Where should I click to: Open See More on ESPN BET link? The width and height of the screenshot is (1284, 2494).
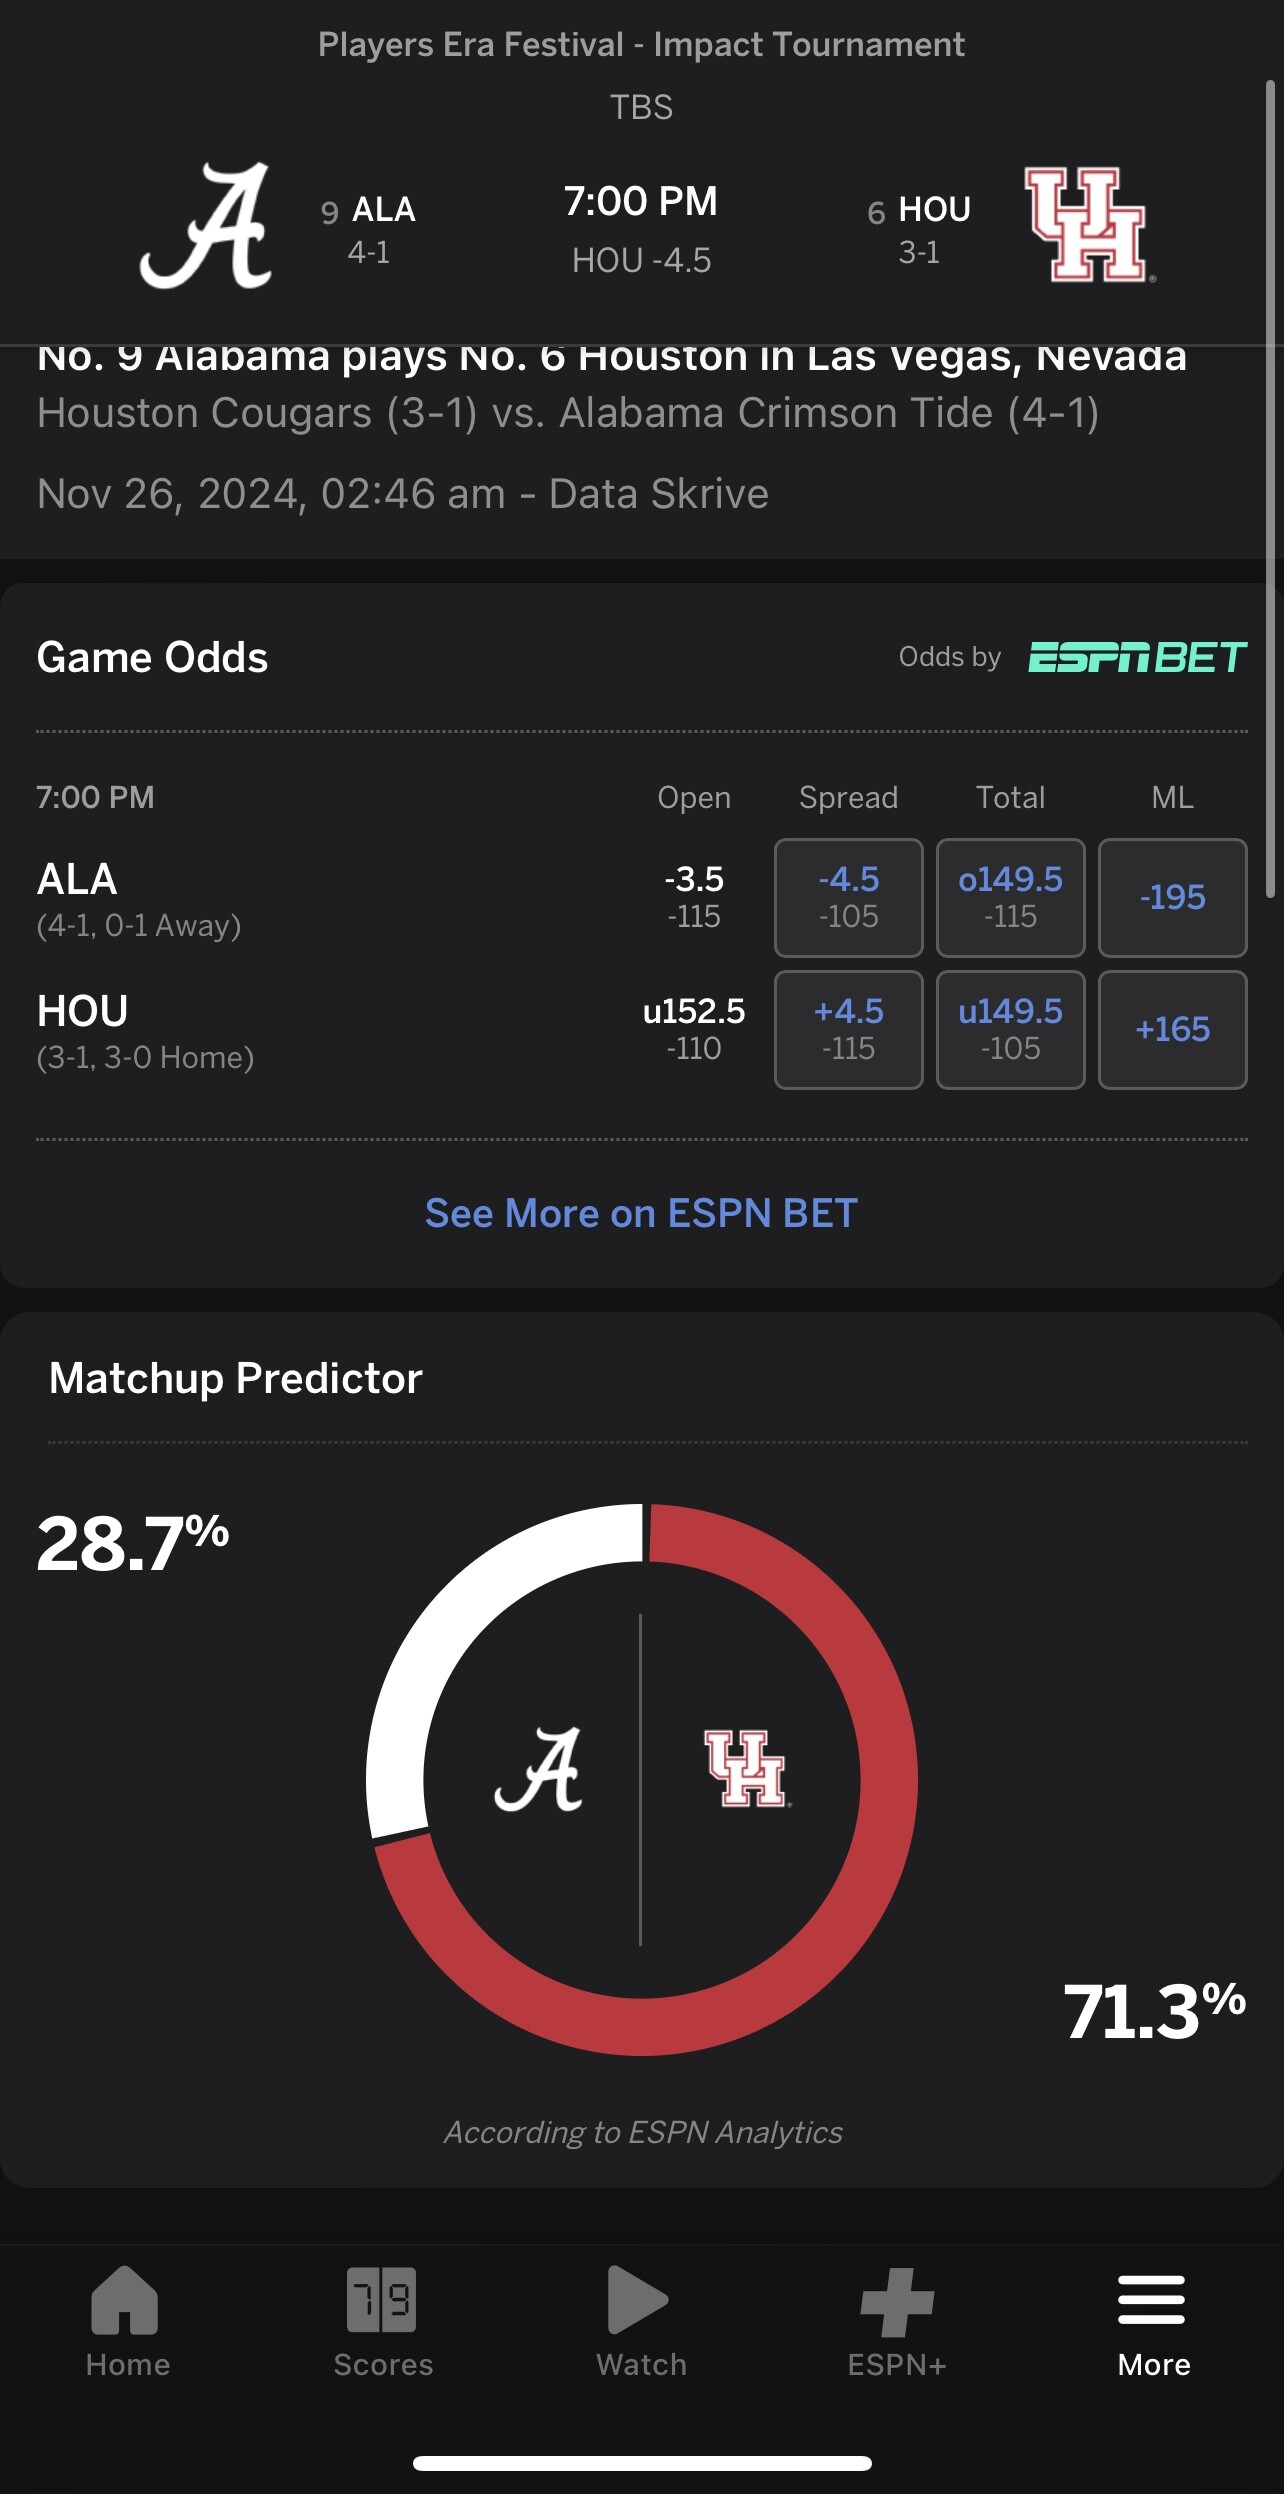coord(642,1213)
